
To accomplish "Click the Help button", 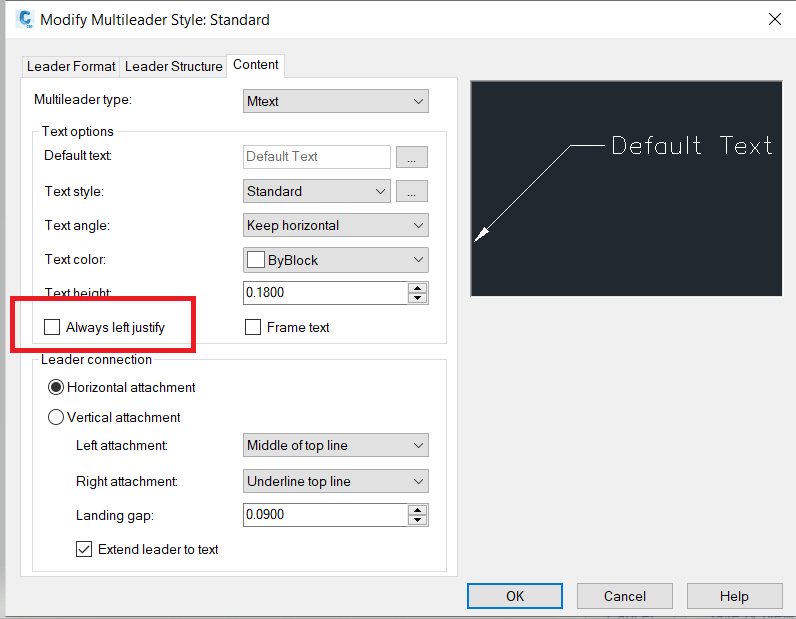I will pos(734,596).
